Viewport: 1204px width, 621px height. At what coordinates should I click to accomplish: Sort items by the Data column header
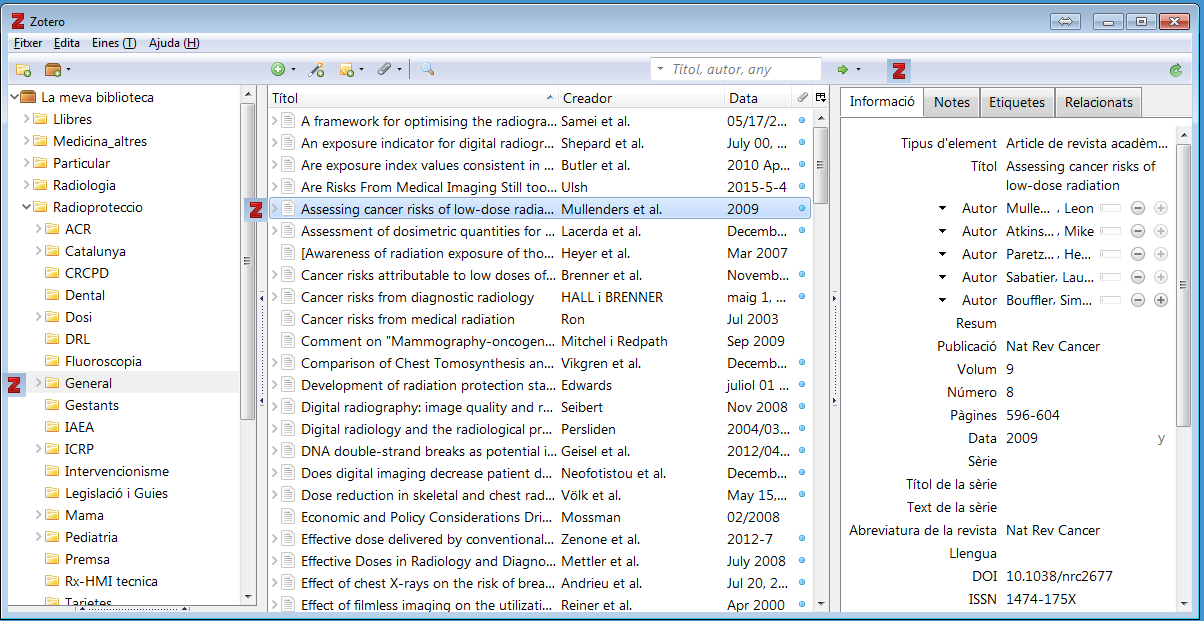point(759,98)
